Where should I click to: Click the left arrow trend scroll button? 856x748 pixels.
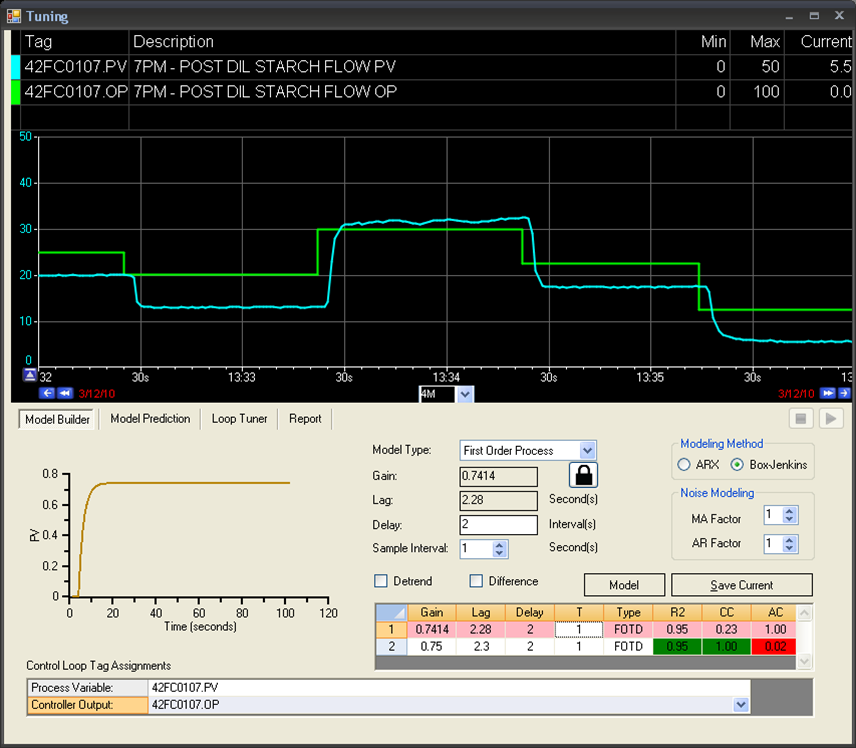pos(47,393)
